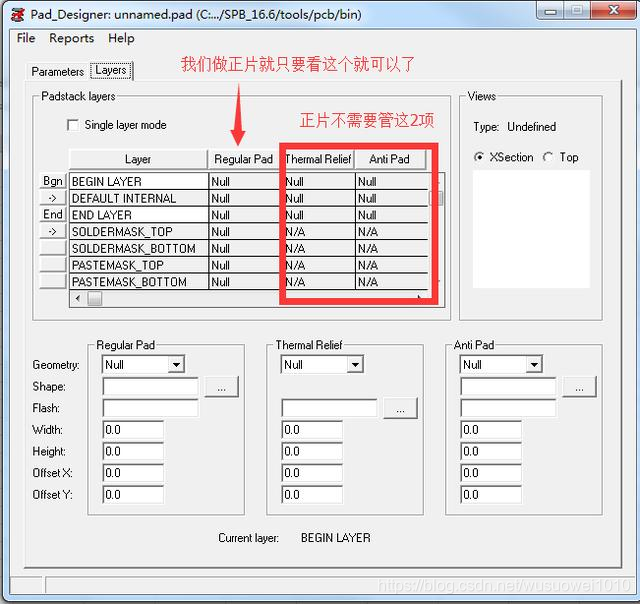Screen dimensions: 640x604
Task: Click the Pad Designer app icon in title bar
Action: 16,11
